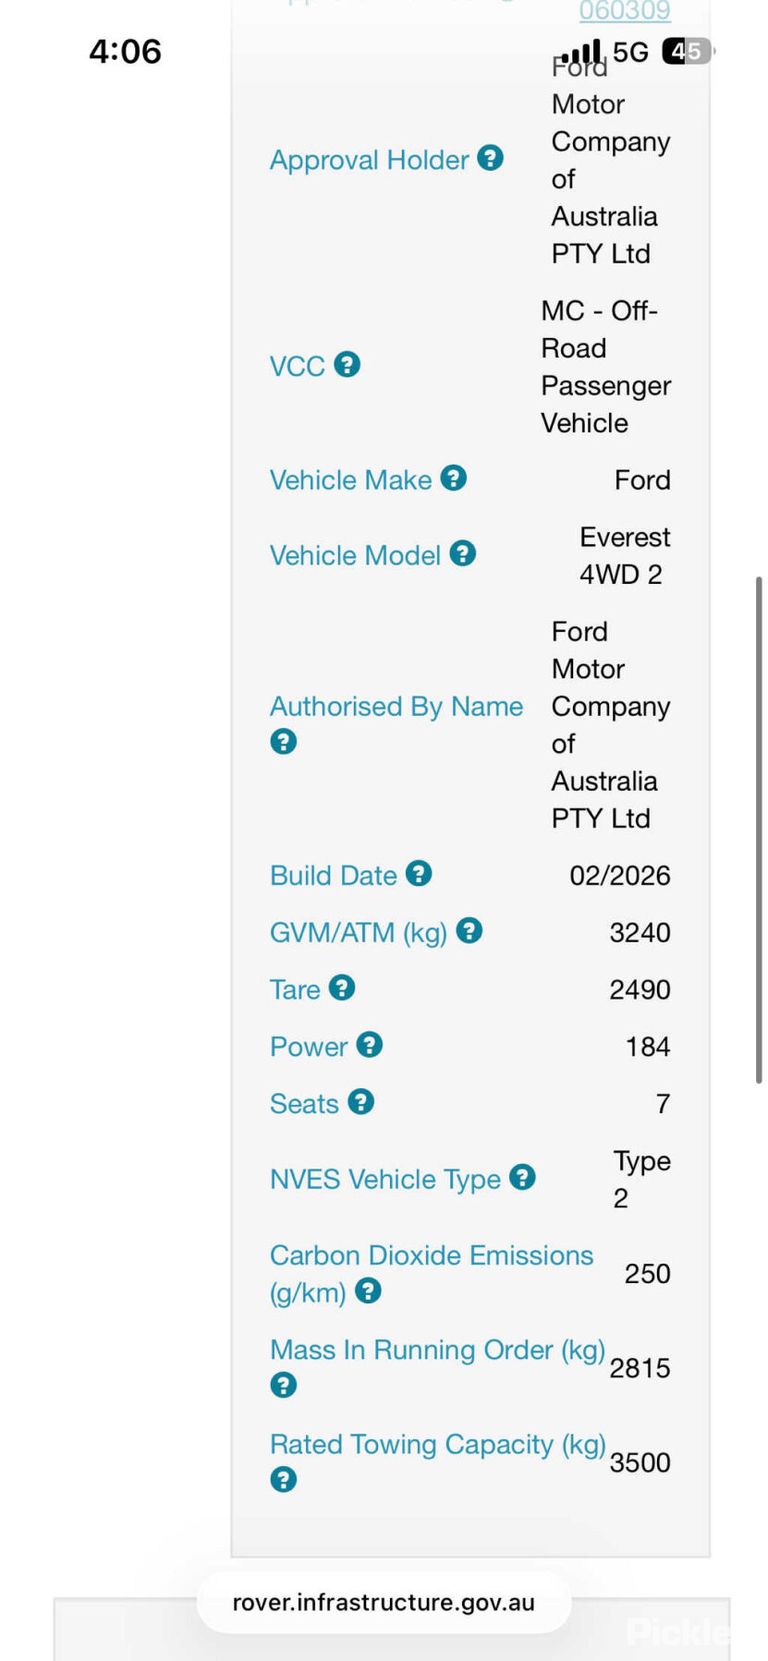Open the approval number link ending 060309
The image size is (768, 1661).
[625, 11]
